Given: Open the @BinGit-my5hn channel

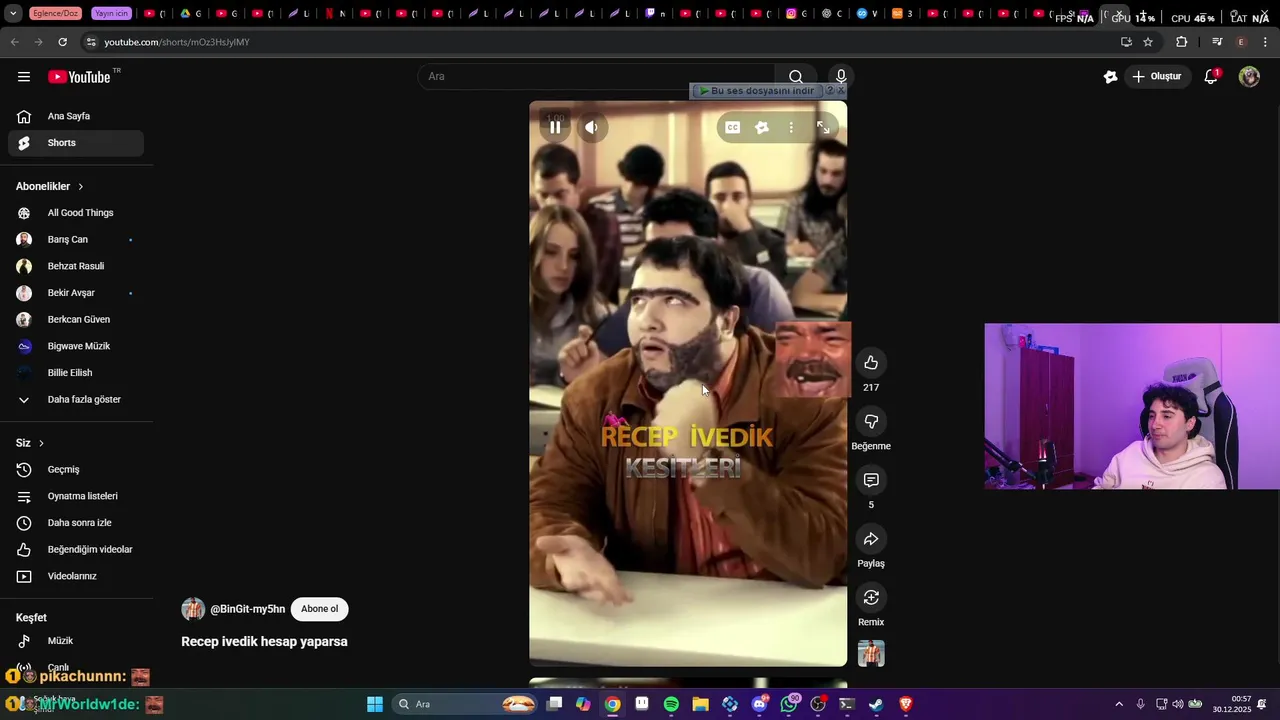Looking at the screenshot, I should click(x=247, y=609).
